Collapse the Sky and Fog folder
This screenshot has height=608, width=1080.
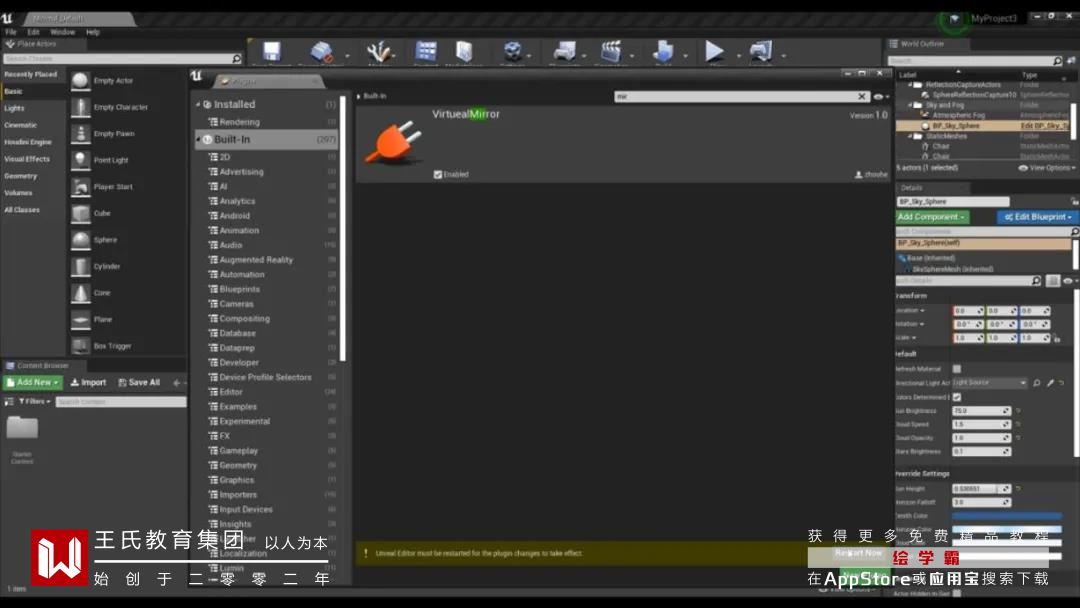tap(910, 105)
